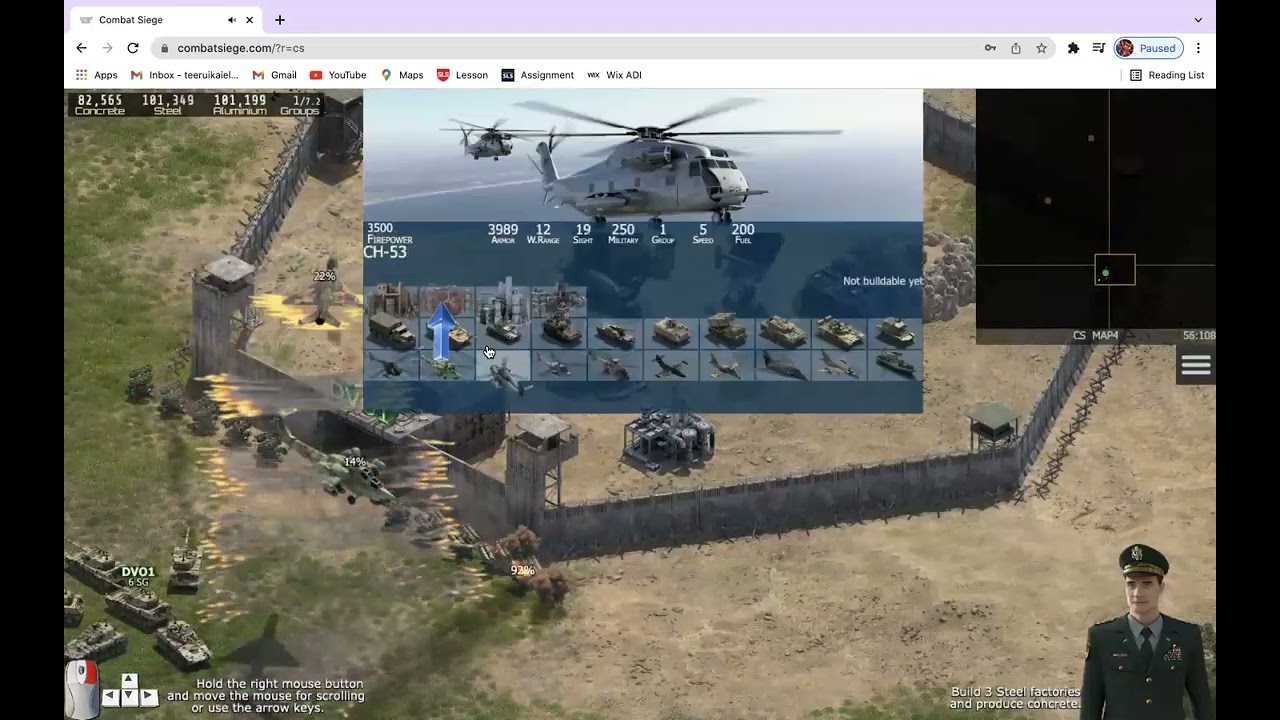The height and width of the screenshot is (720, 1280).
Task: Open the Gmail bookmark
Action: coord(275,75)
